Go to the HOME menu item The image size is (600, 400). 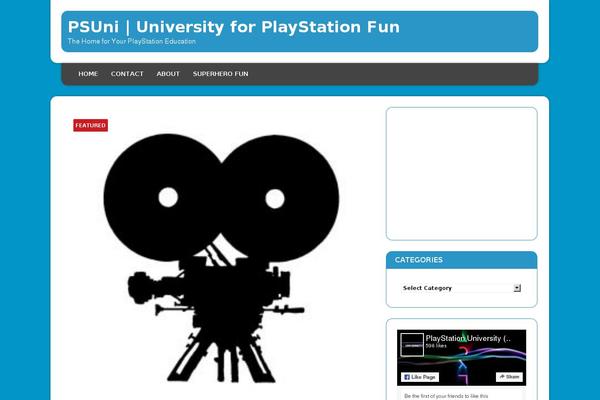pyautogui.click(x=88, y=74)
